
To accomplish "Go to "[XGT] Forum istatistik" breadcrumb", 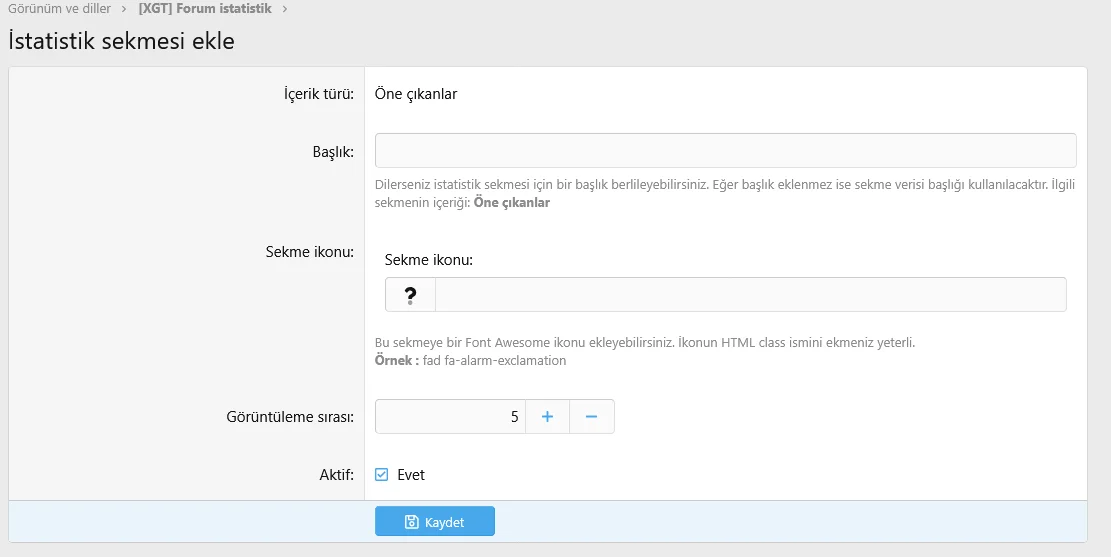I will tap(205, 9).
